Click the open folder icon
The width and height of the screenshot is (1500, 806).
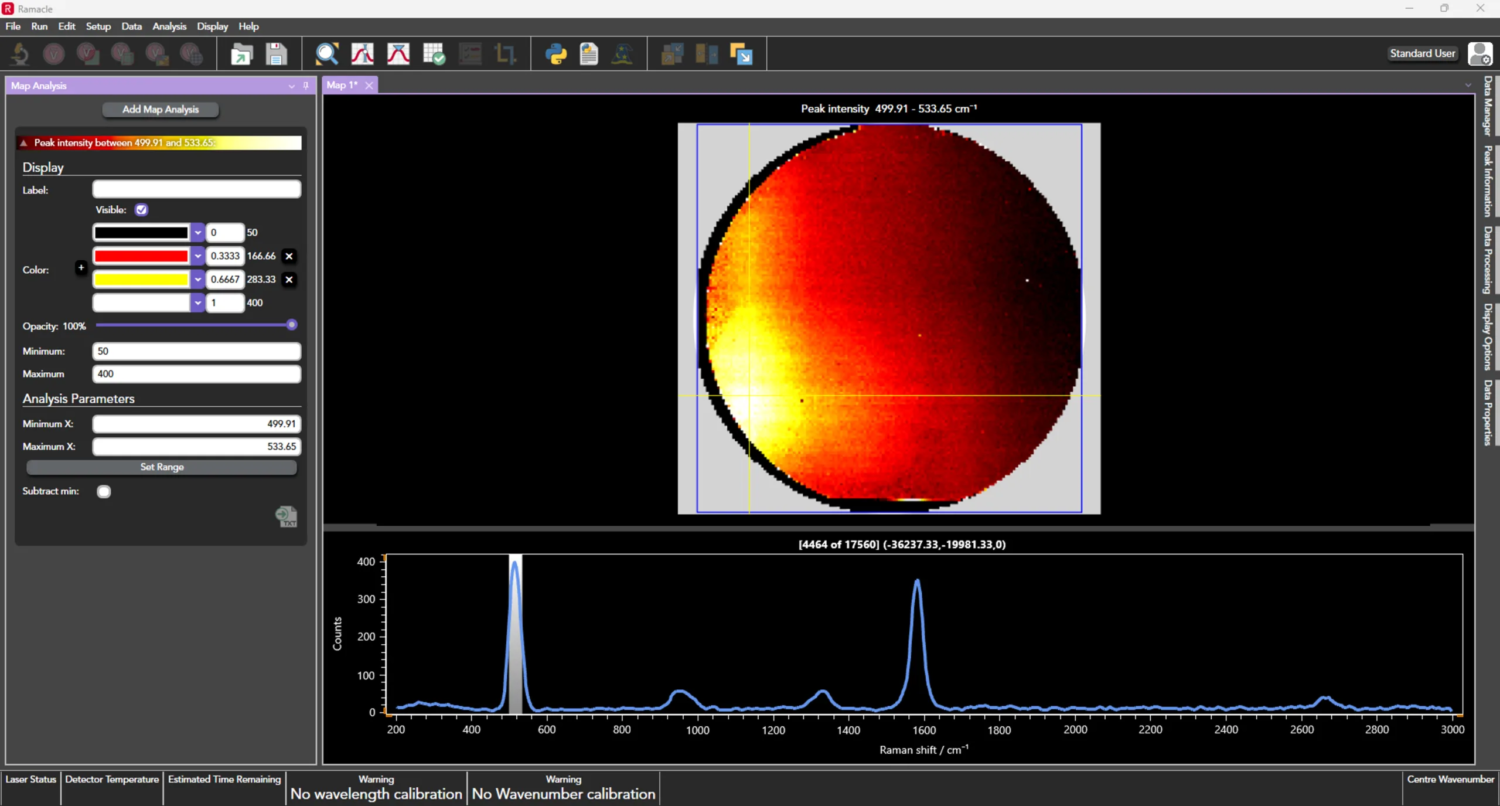click(242, 54)
